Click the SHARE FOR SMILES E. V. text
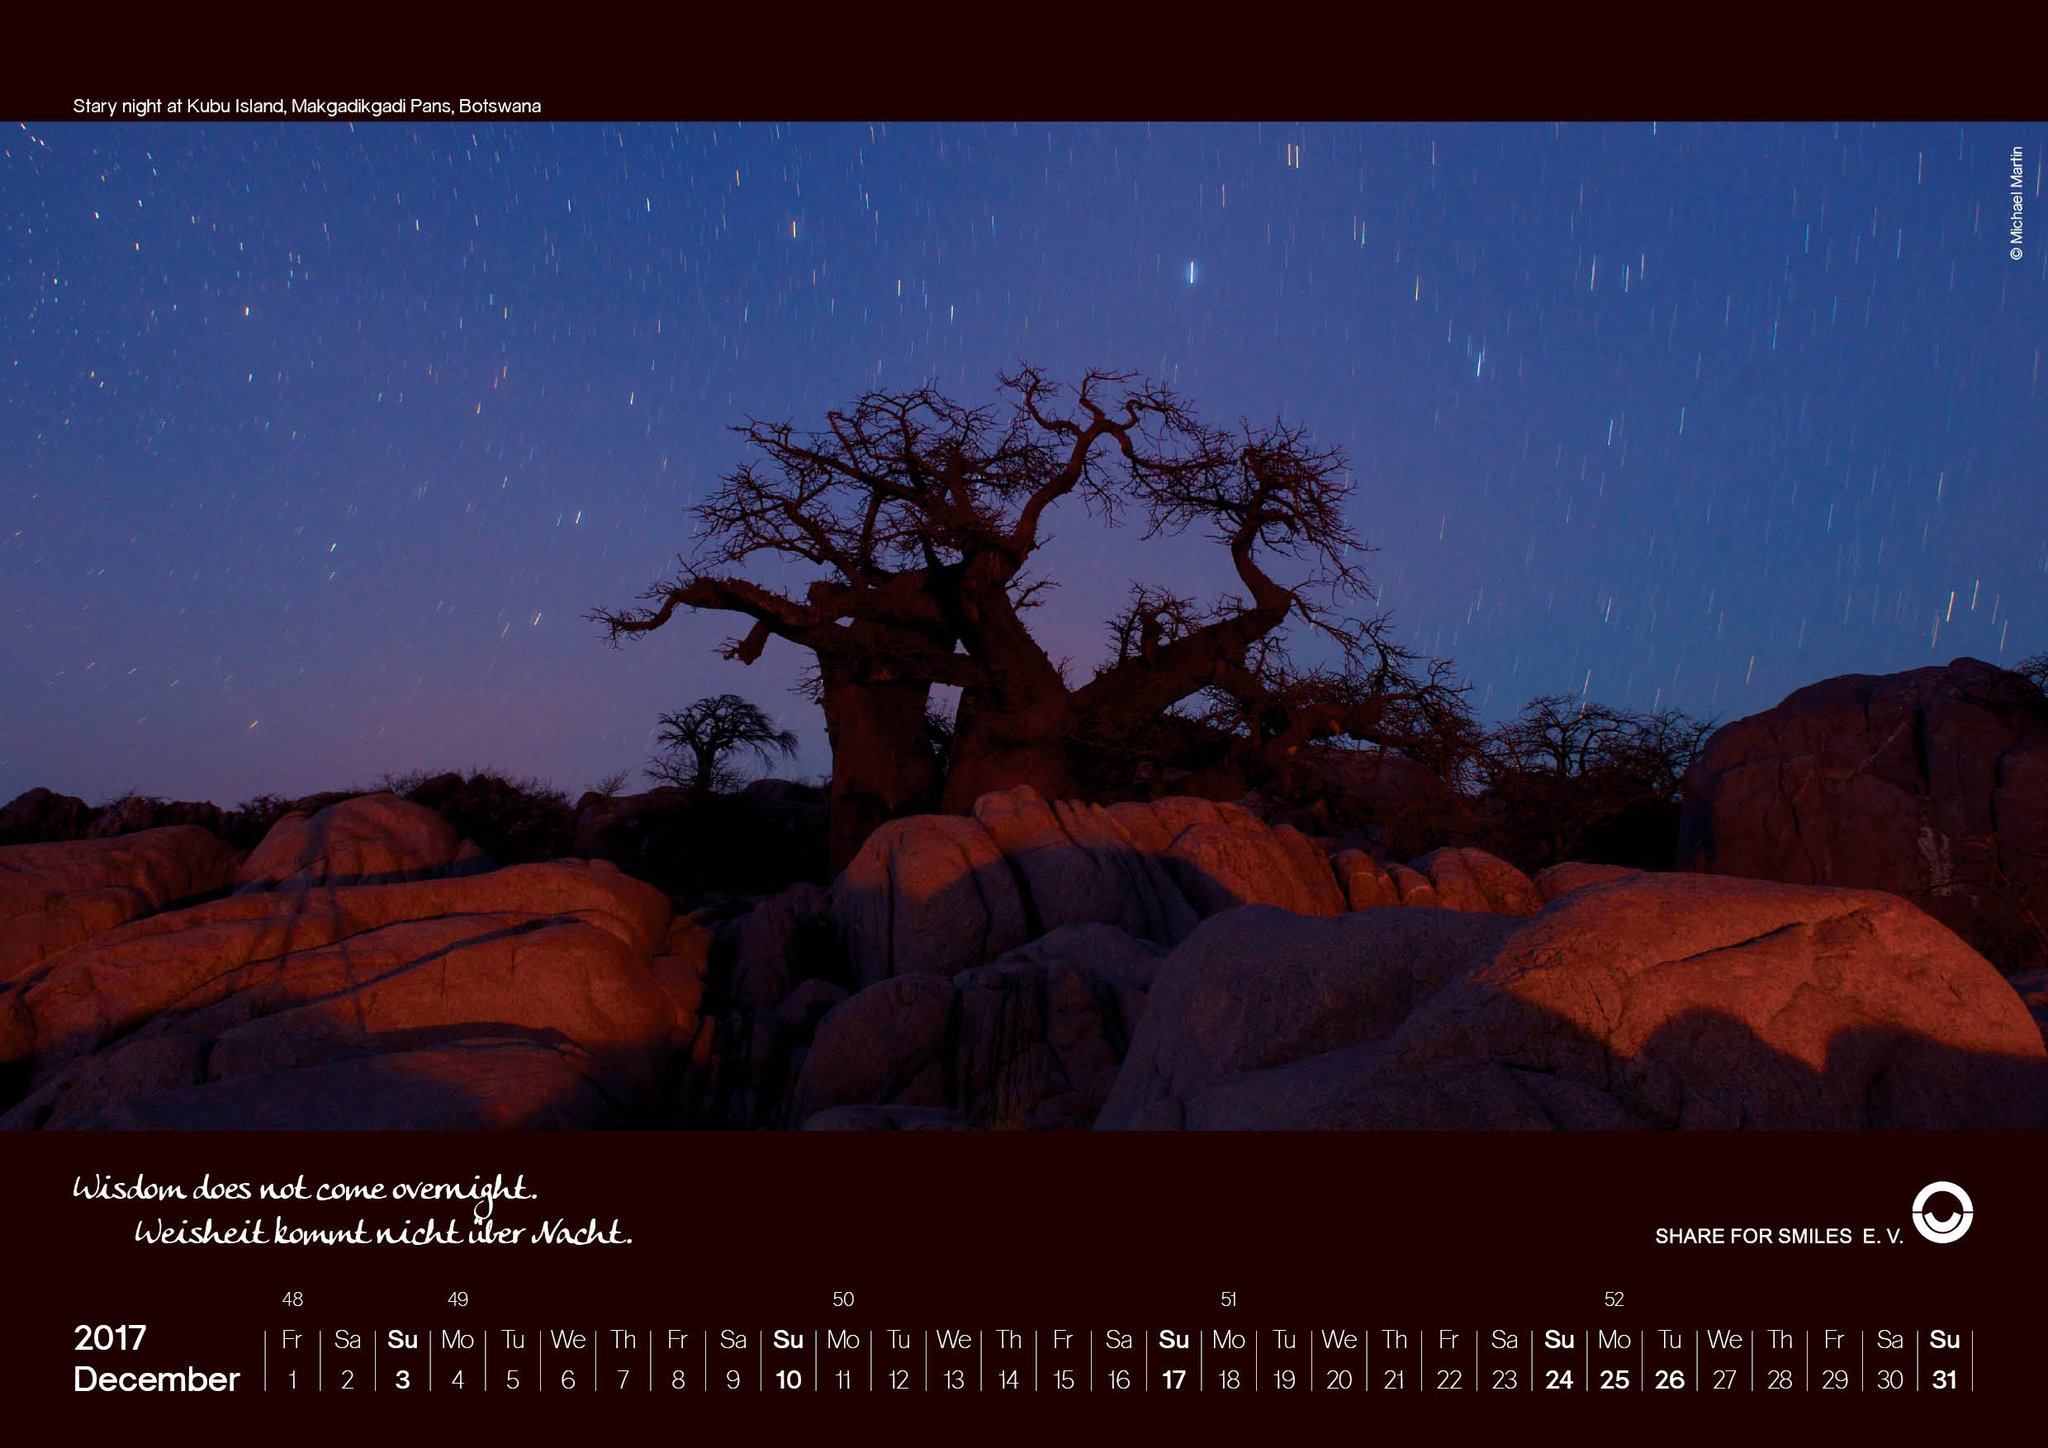The height and width of the screenshot is (1448, 2048). pos(1778,1236)
